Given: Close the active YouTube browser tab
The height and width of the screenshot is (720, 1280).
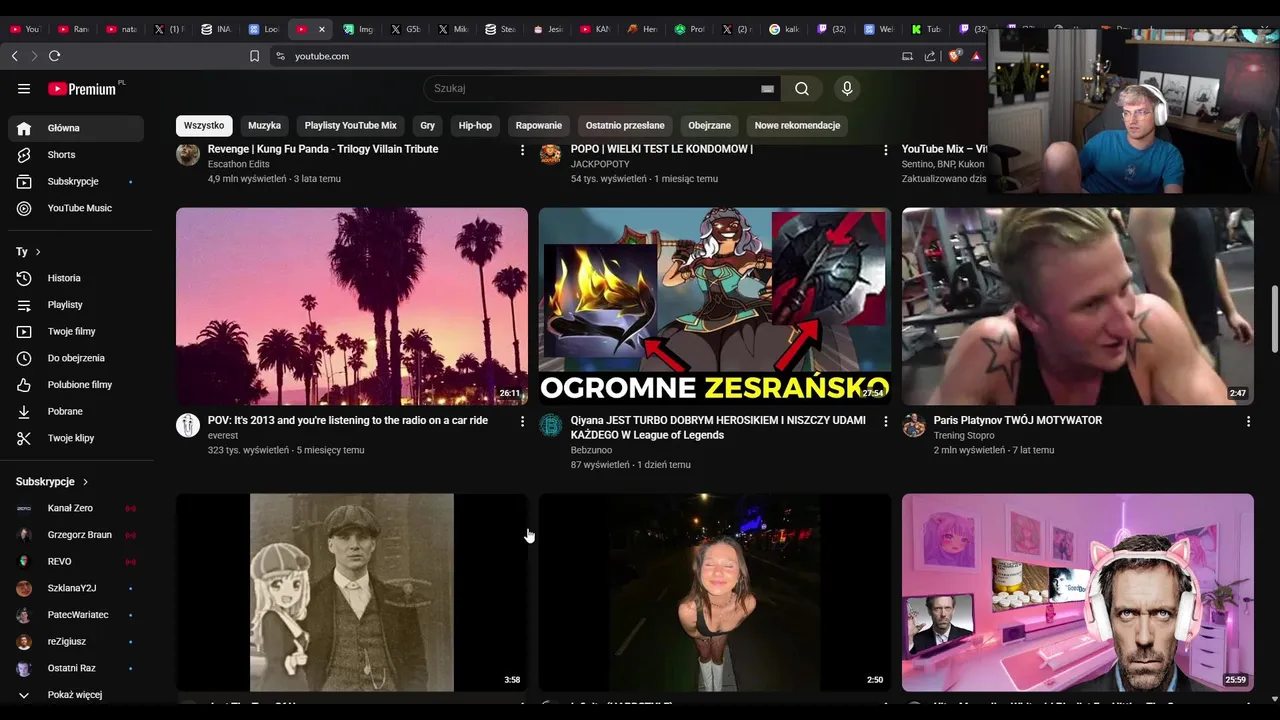Looking at the screenshot, I should 321,29.
